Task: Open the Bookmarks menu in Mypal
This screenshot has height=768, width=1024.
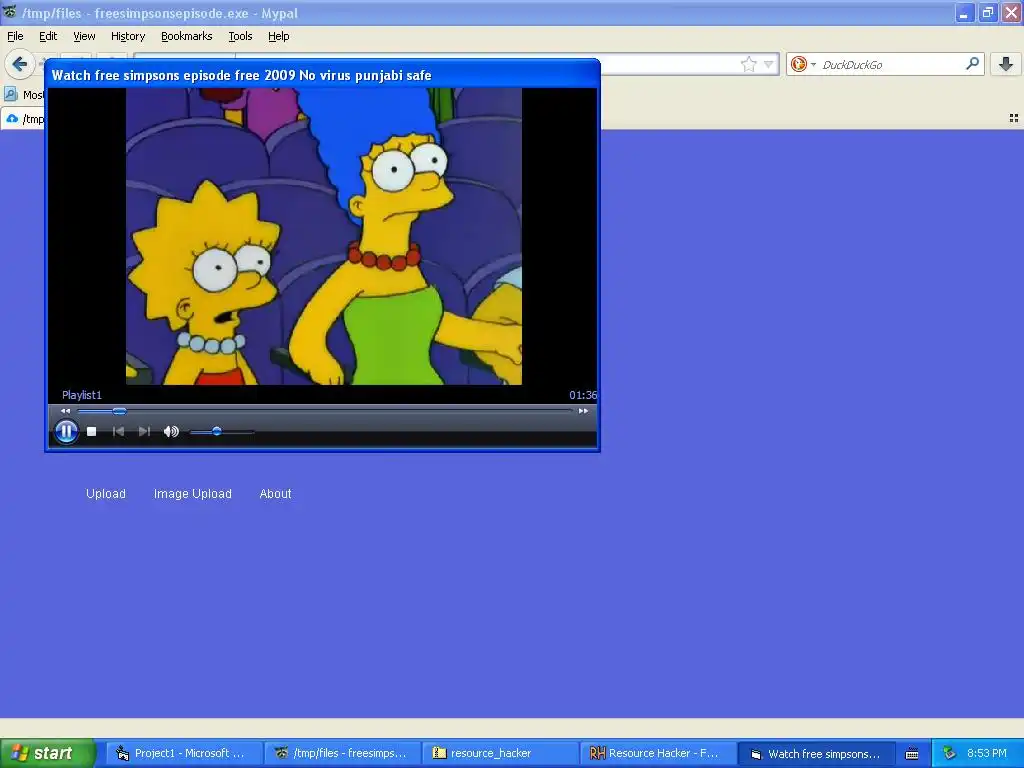Action: pyautogui.click(x=187, y=37)
